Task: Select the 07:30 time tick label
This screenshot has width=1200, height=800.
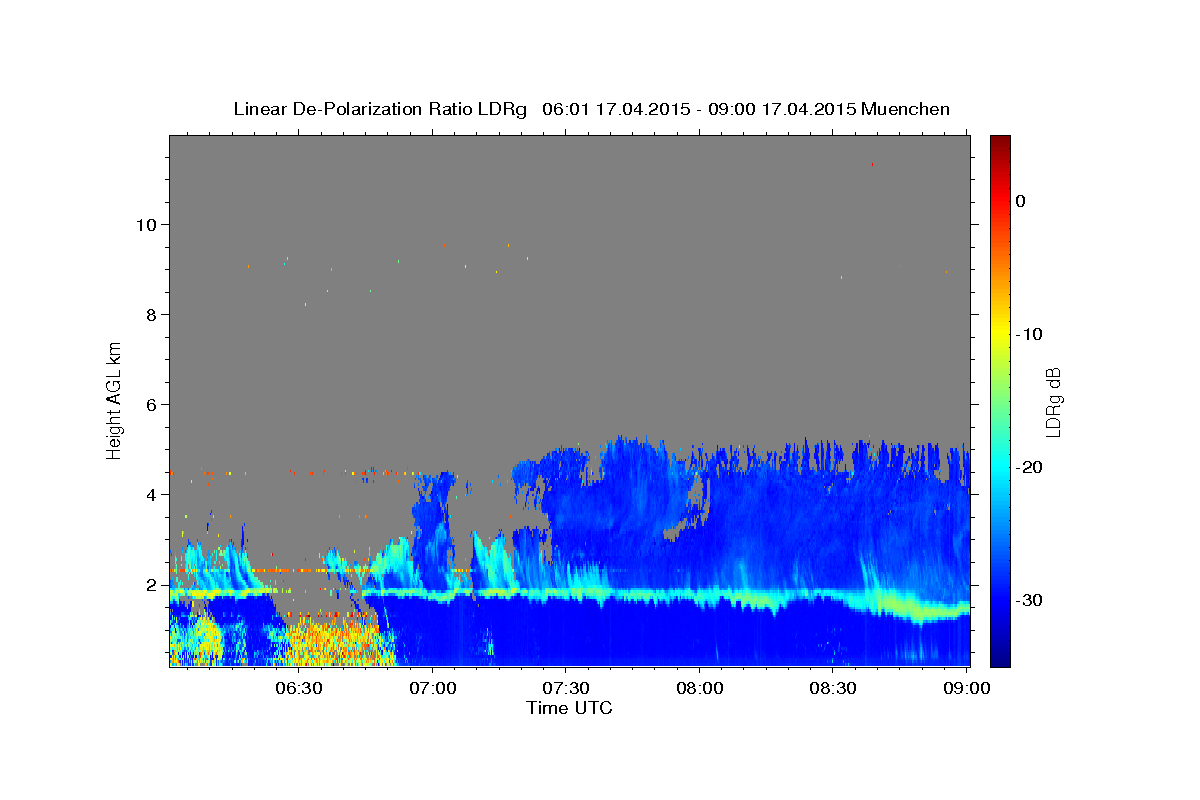Action: (566, 689)
